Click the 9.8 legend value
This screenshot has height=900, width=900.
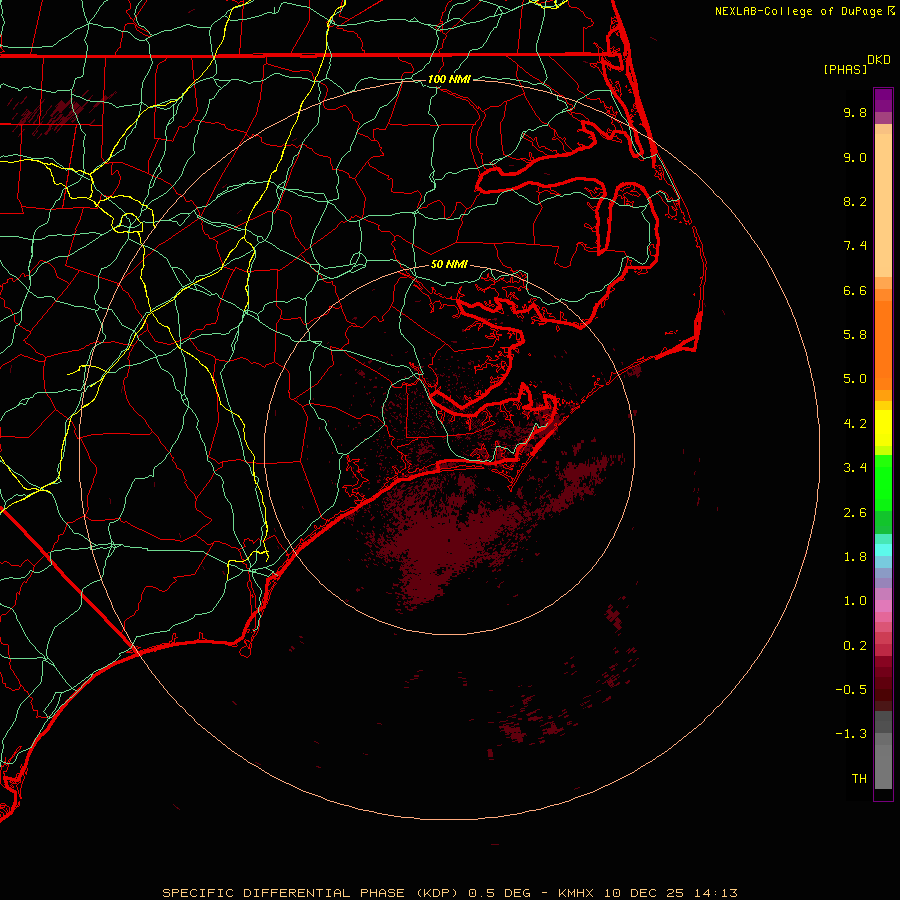point(855,112)
